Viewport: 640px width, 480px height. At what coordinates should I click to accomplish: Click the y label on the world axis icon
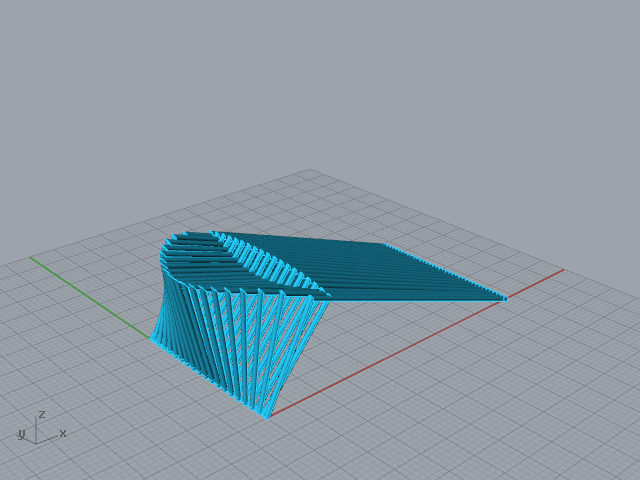pos(20,434)
